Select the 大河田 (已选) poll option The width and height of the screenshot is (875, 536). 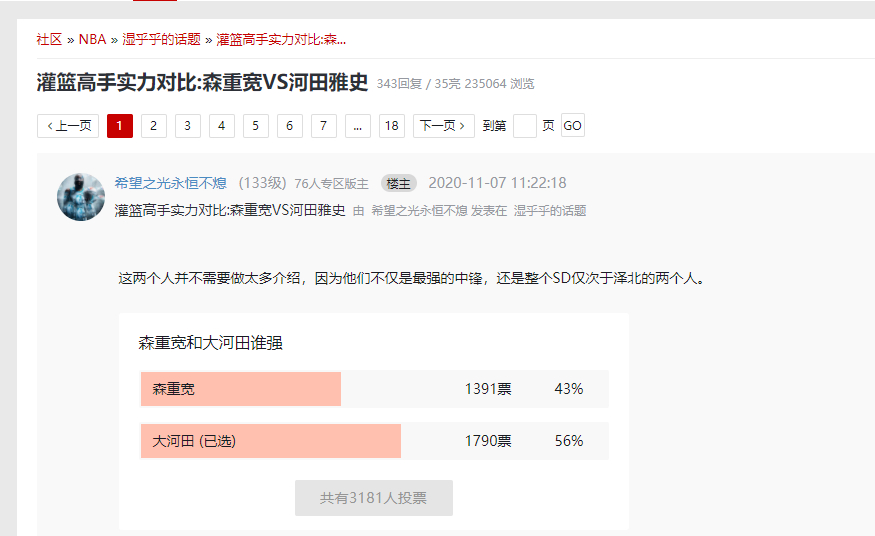270,441
